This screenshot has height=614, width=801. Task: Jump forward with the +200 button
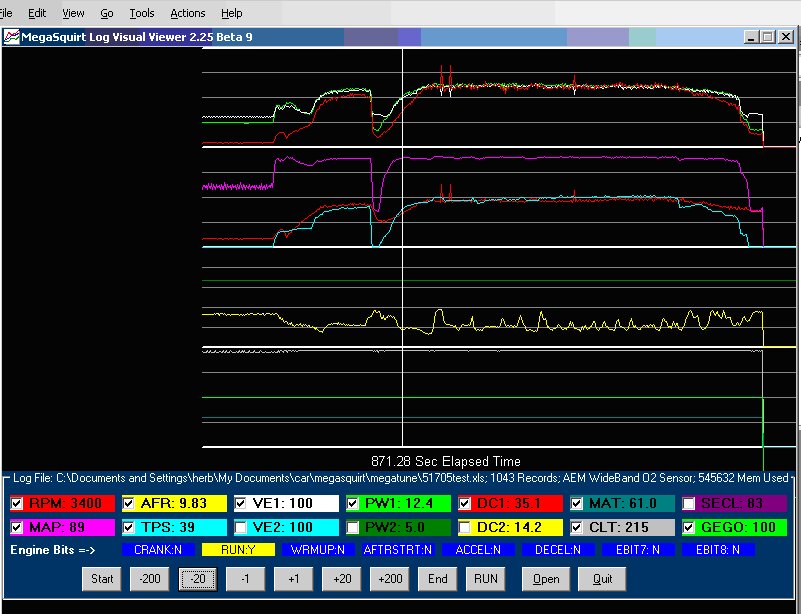pos(390,579)
